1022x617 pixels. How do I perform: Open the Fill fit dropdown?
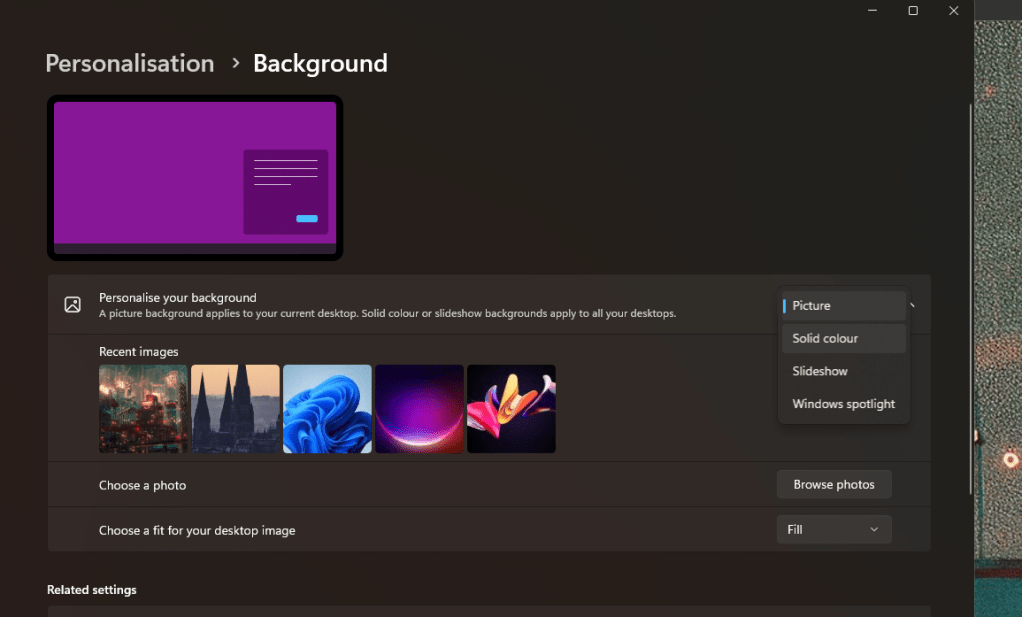pyautogui.click(x=834, y=530)
